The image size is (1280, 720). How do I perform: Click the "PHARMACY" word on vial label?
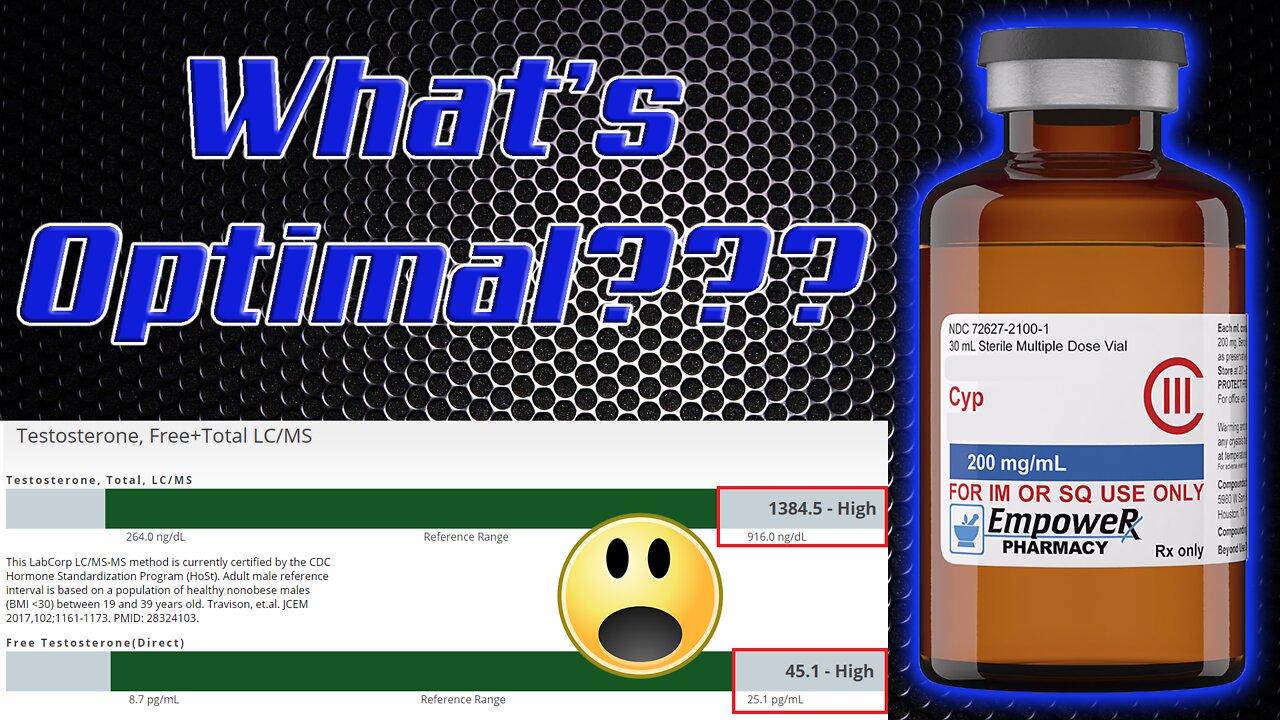click(x=1055, y=548)
